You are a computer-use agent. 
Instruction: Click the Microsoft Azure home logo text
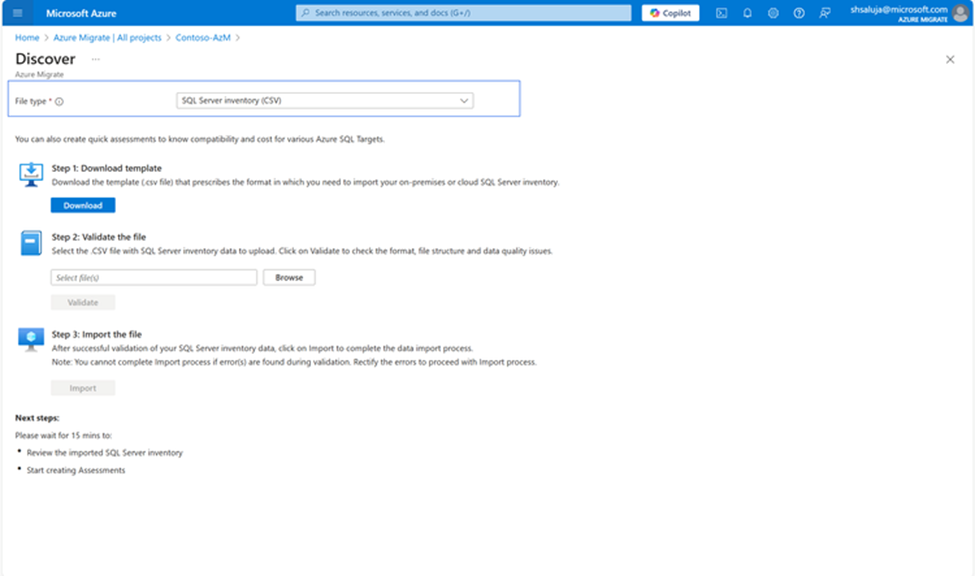pyautogui.click(x=81, y=13)
